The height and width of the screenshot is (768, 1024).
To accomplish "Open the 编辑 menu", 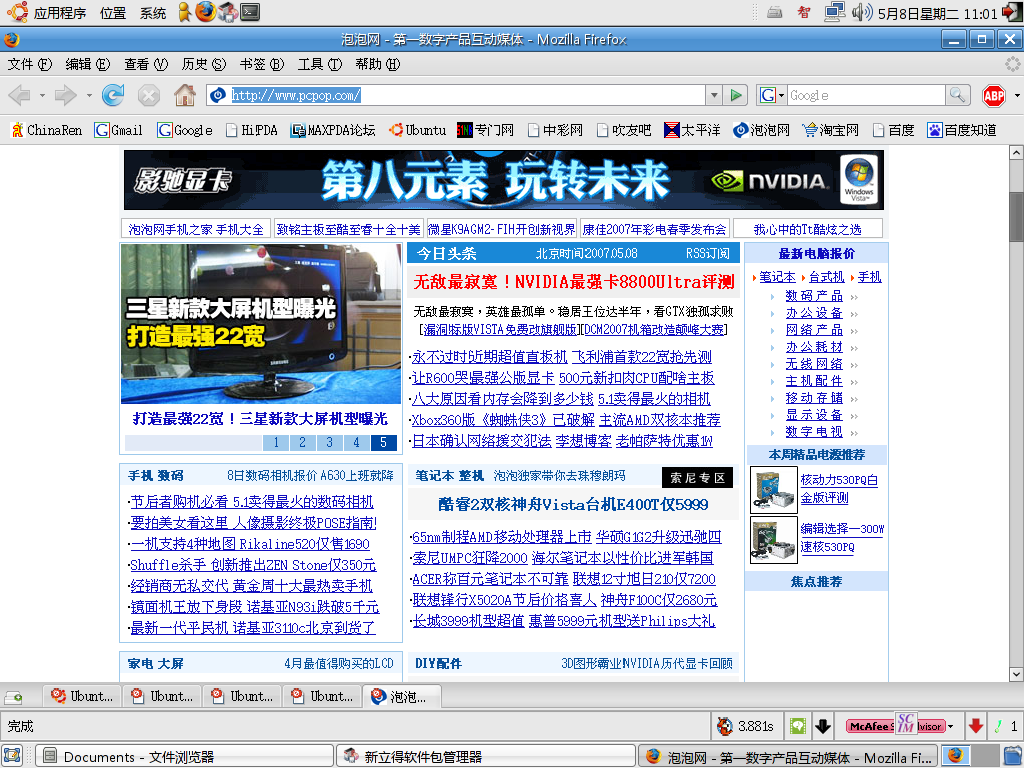I will tap(88, 64).
